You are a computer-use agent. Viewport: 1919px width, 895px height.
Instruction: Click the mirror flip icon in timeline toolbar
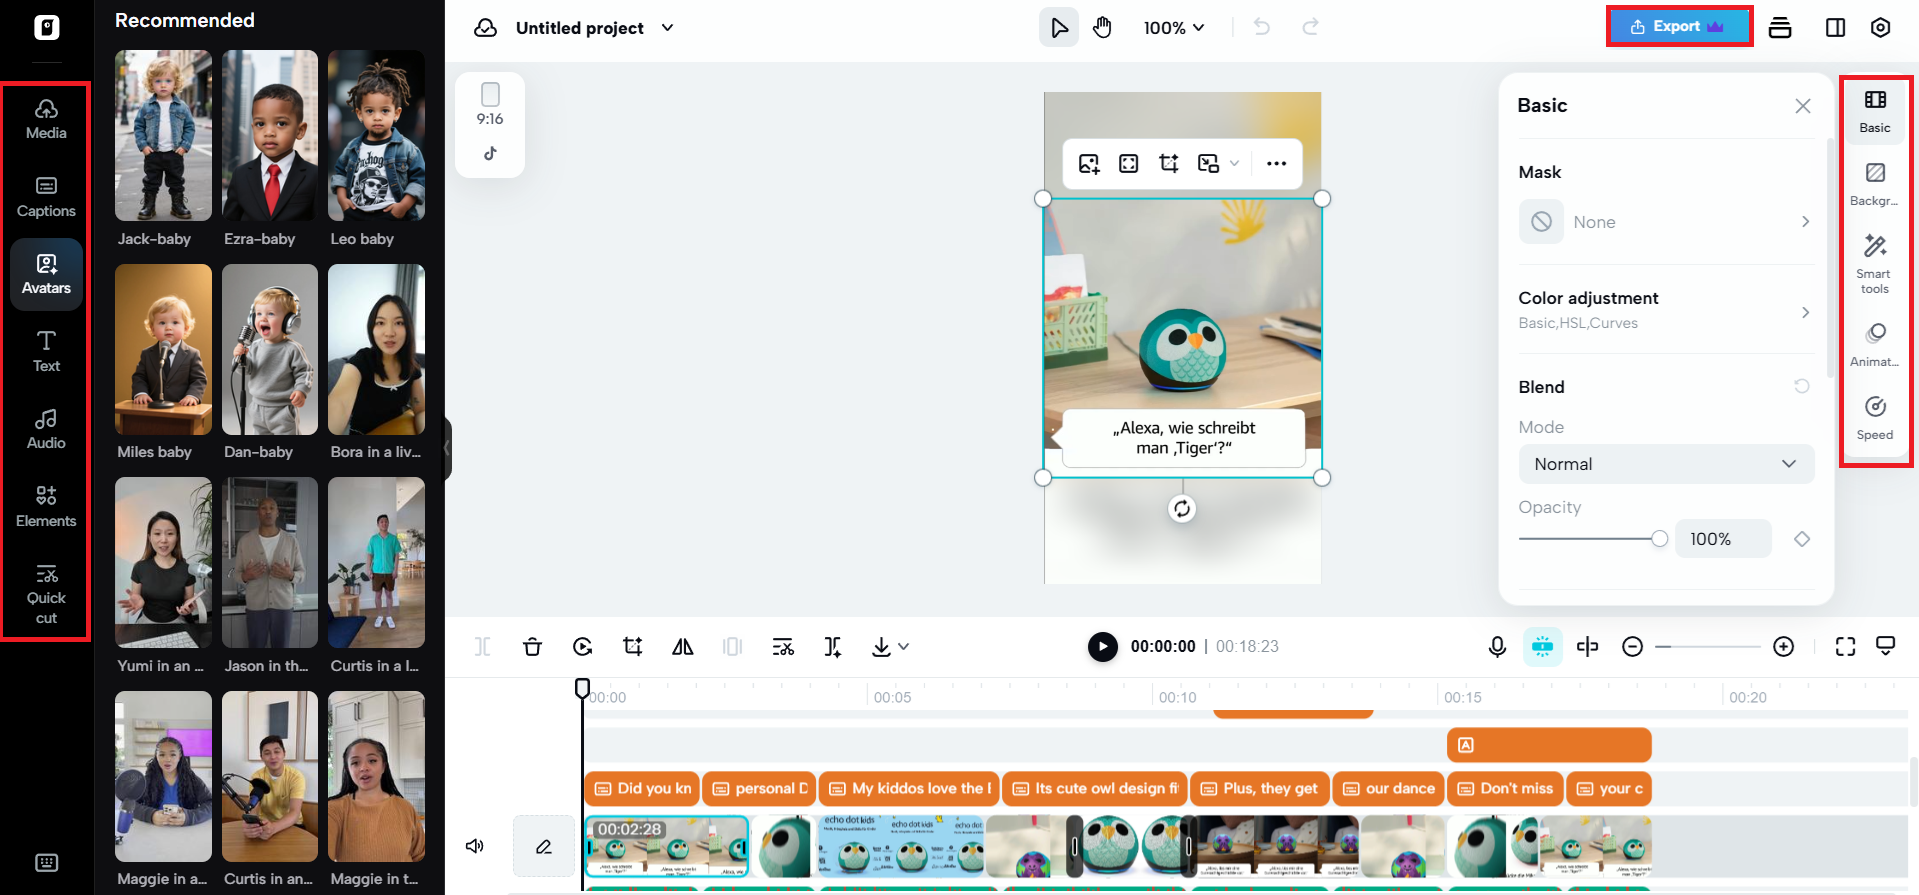click(x=683, y=647)
